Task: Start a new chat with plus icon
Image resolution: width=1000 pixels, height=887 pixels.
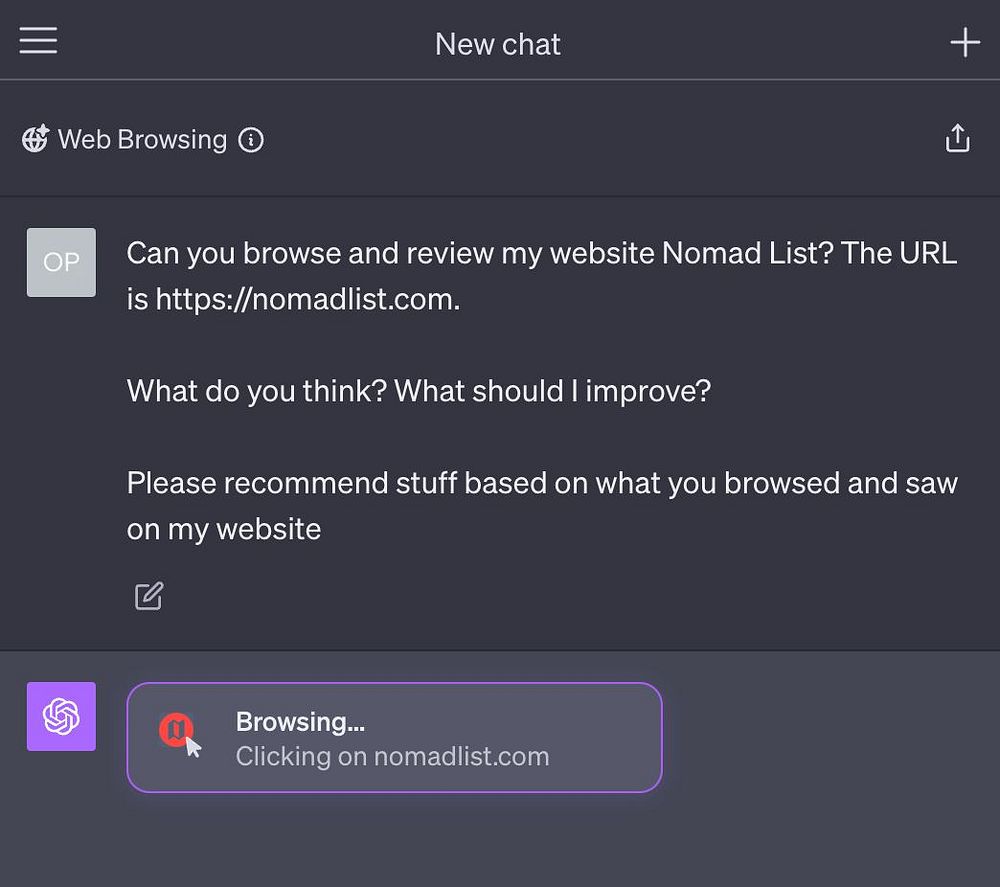Action: (x=964, y=42)
